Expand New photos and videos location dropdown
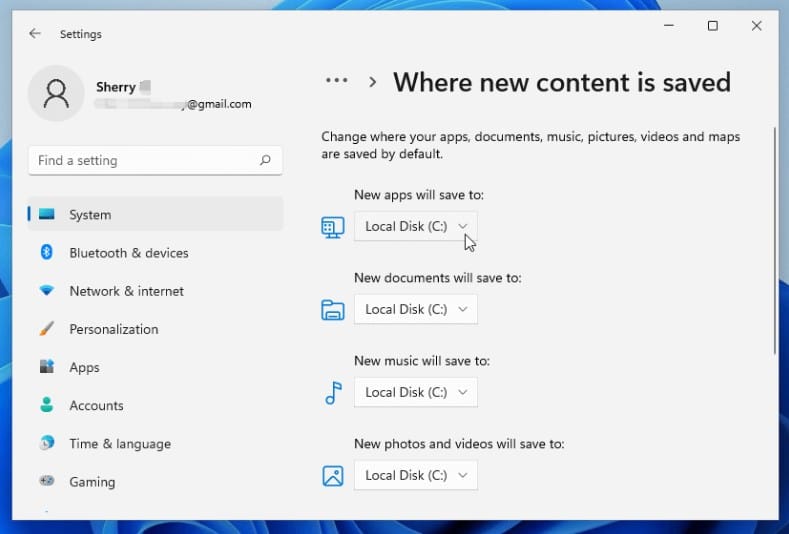 tap(415, 475)
